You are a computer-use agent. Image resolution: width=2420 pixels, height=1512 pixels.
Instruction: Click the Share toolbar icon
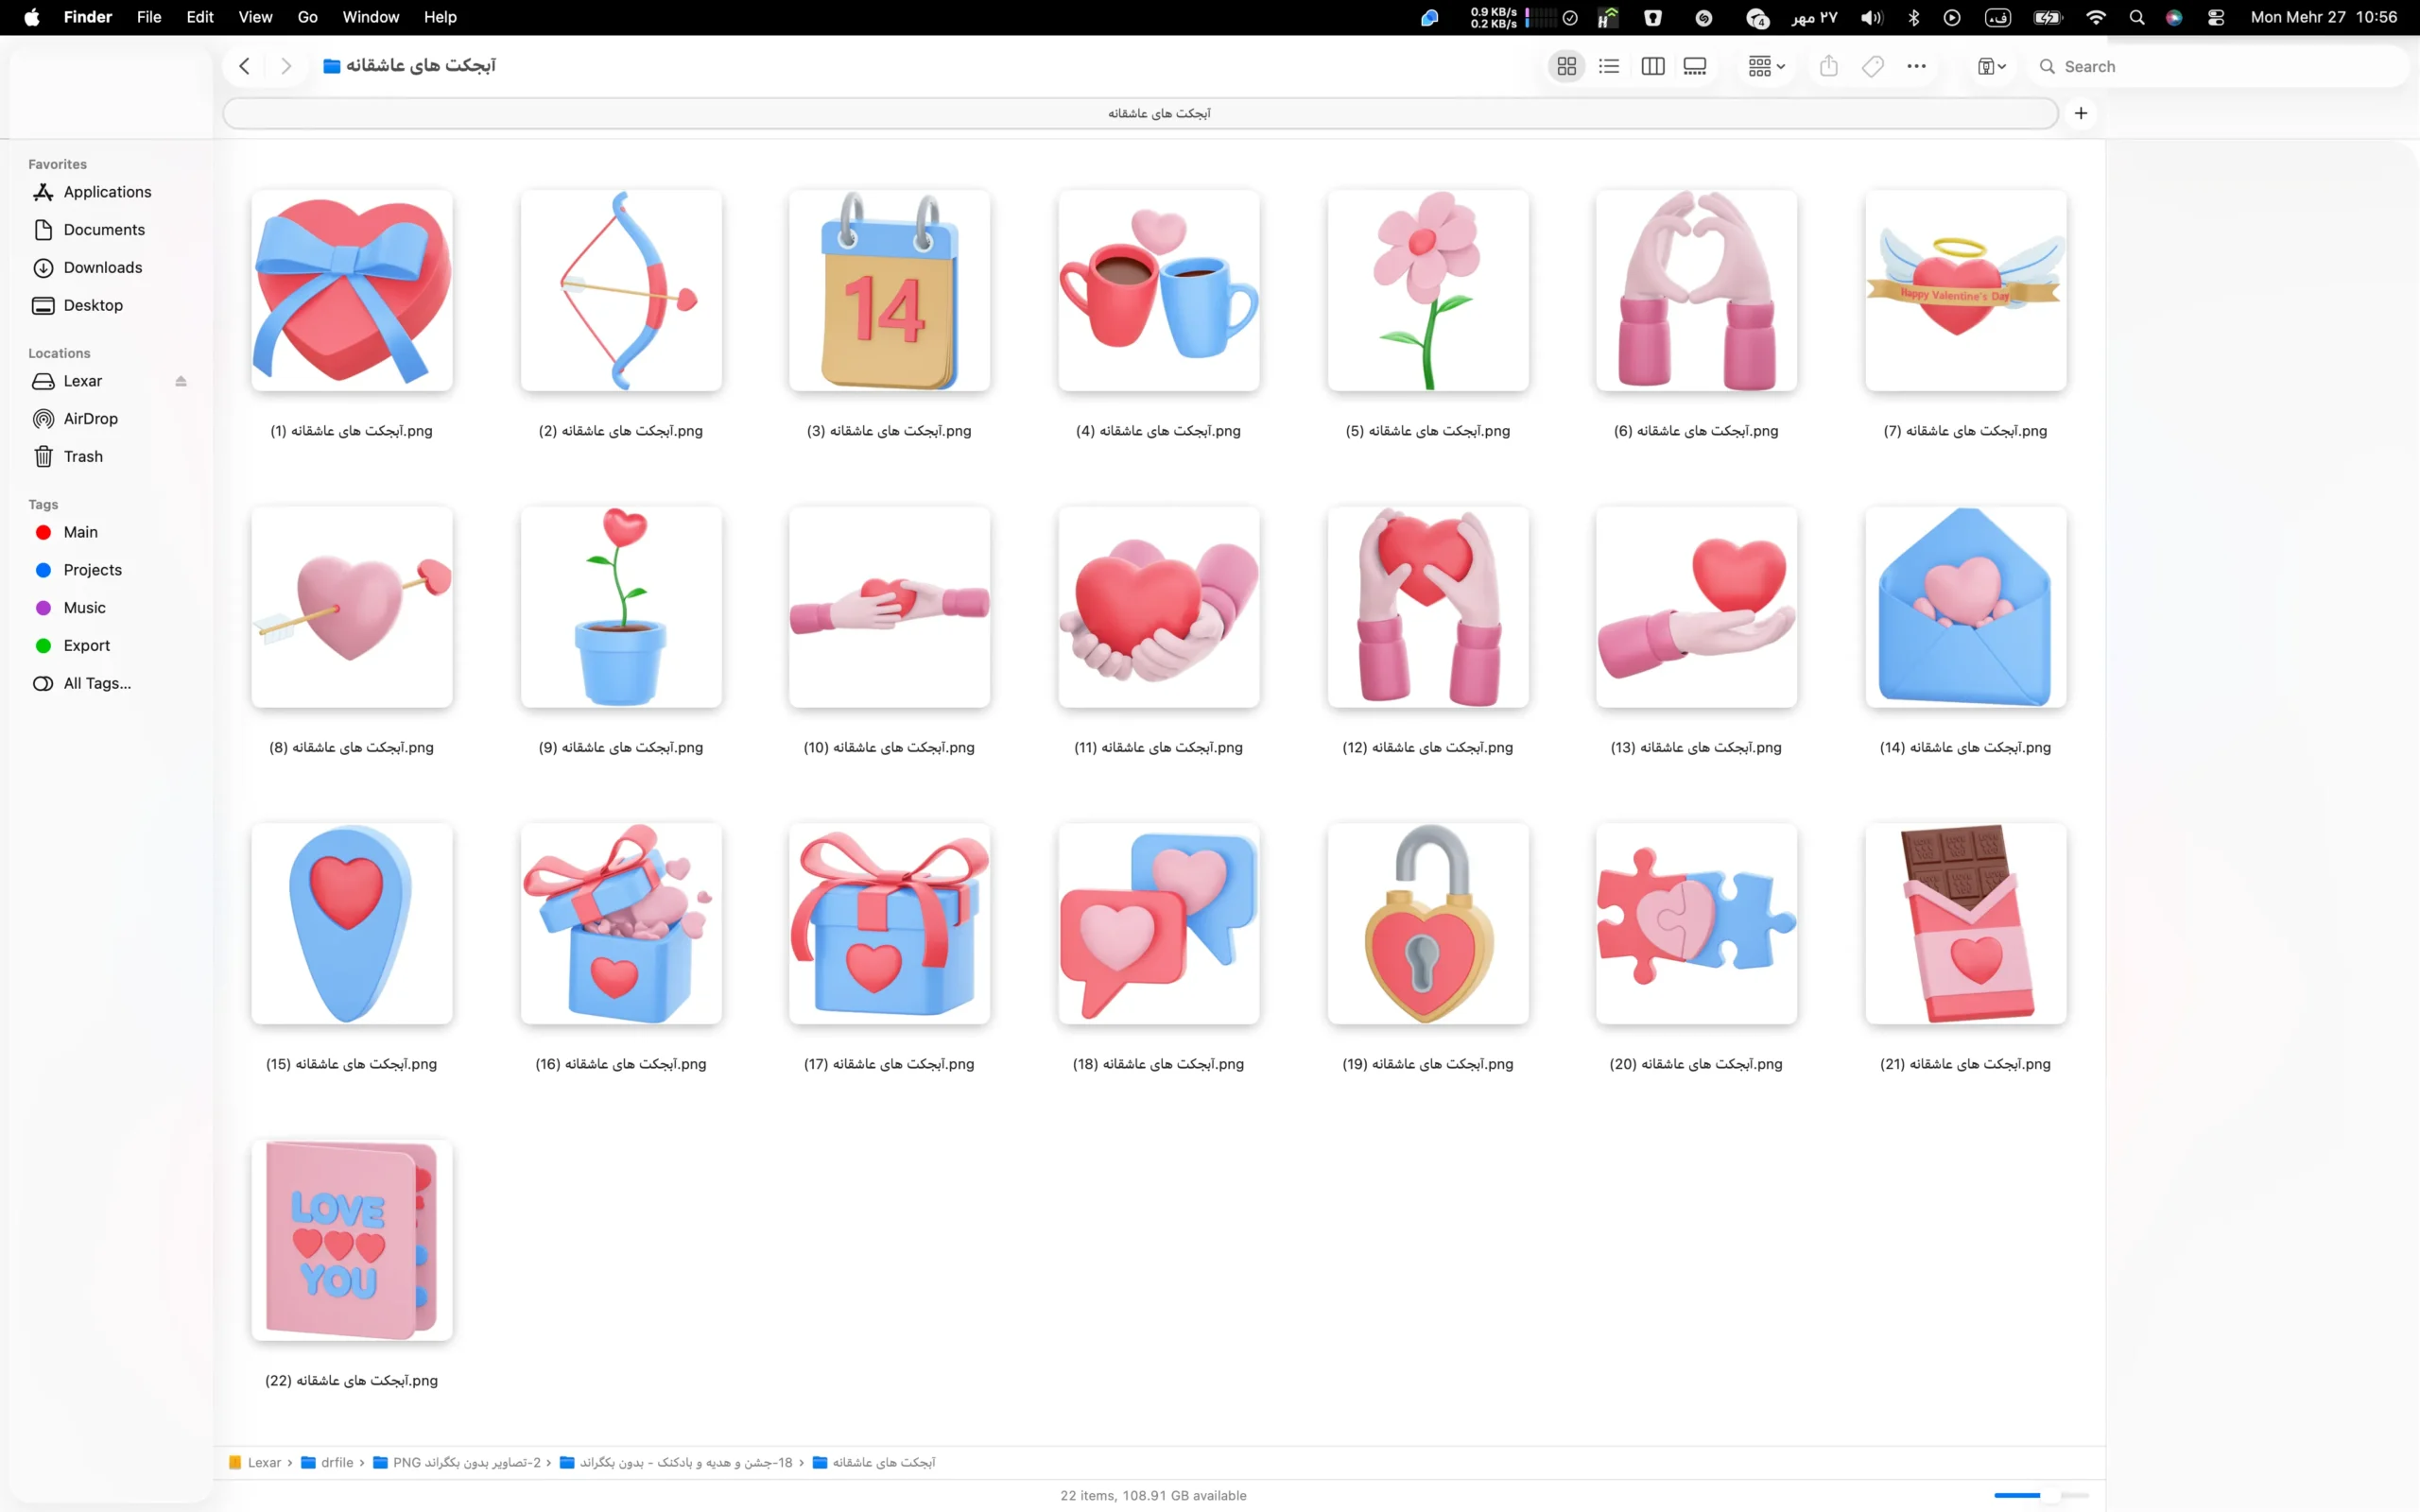coord(1828,66)
